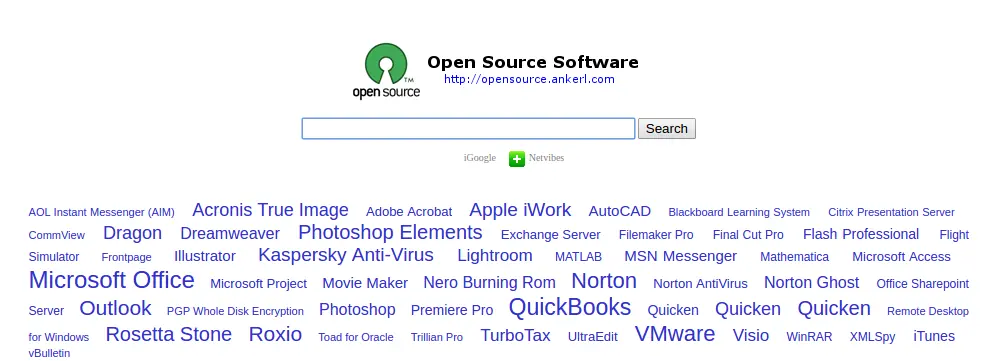The width and height of the screenshot is (993, 361).
Task: Select Blackboard Learning System tag
Action: [x=739, y=212]
